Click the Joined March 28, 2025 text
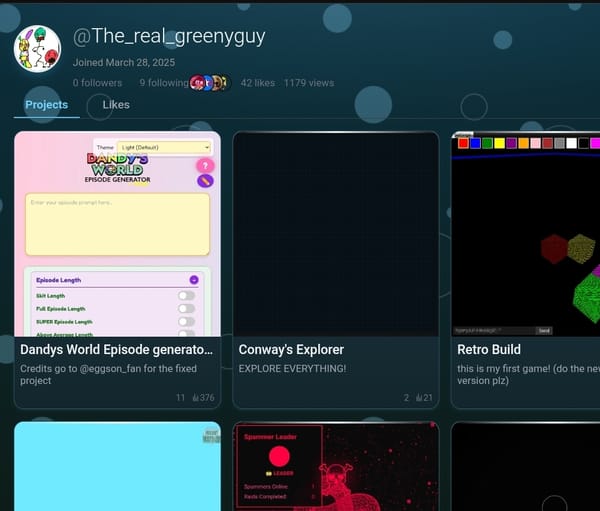Viewport: 600px width, 511px height. click(124, 62)
